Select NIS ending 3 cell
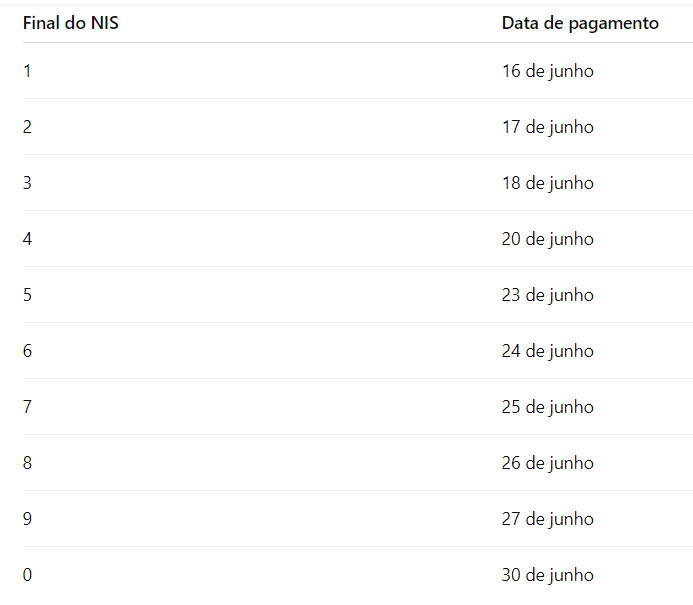 [27, 183]
